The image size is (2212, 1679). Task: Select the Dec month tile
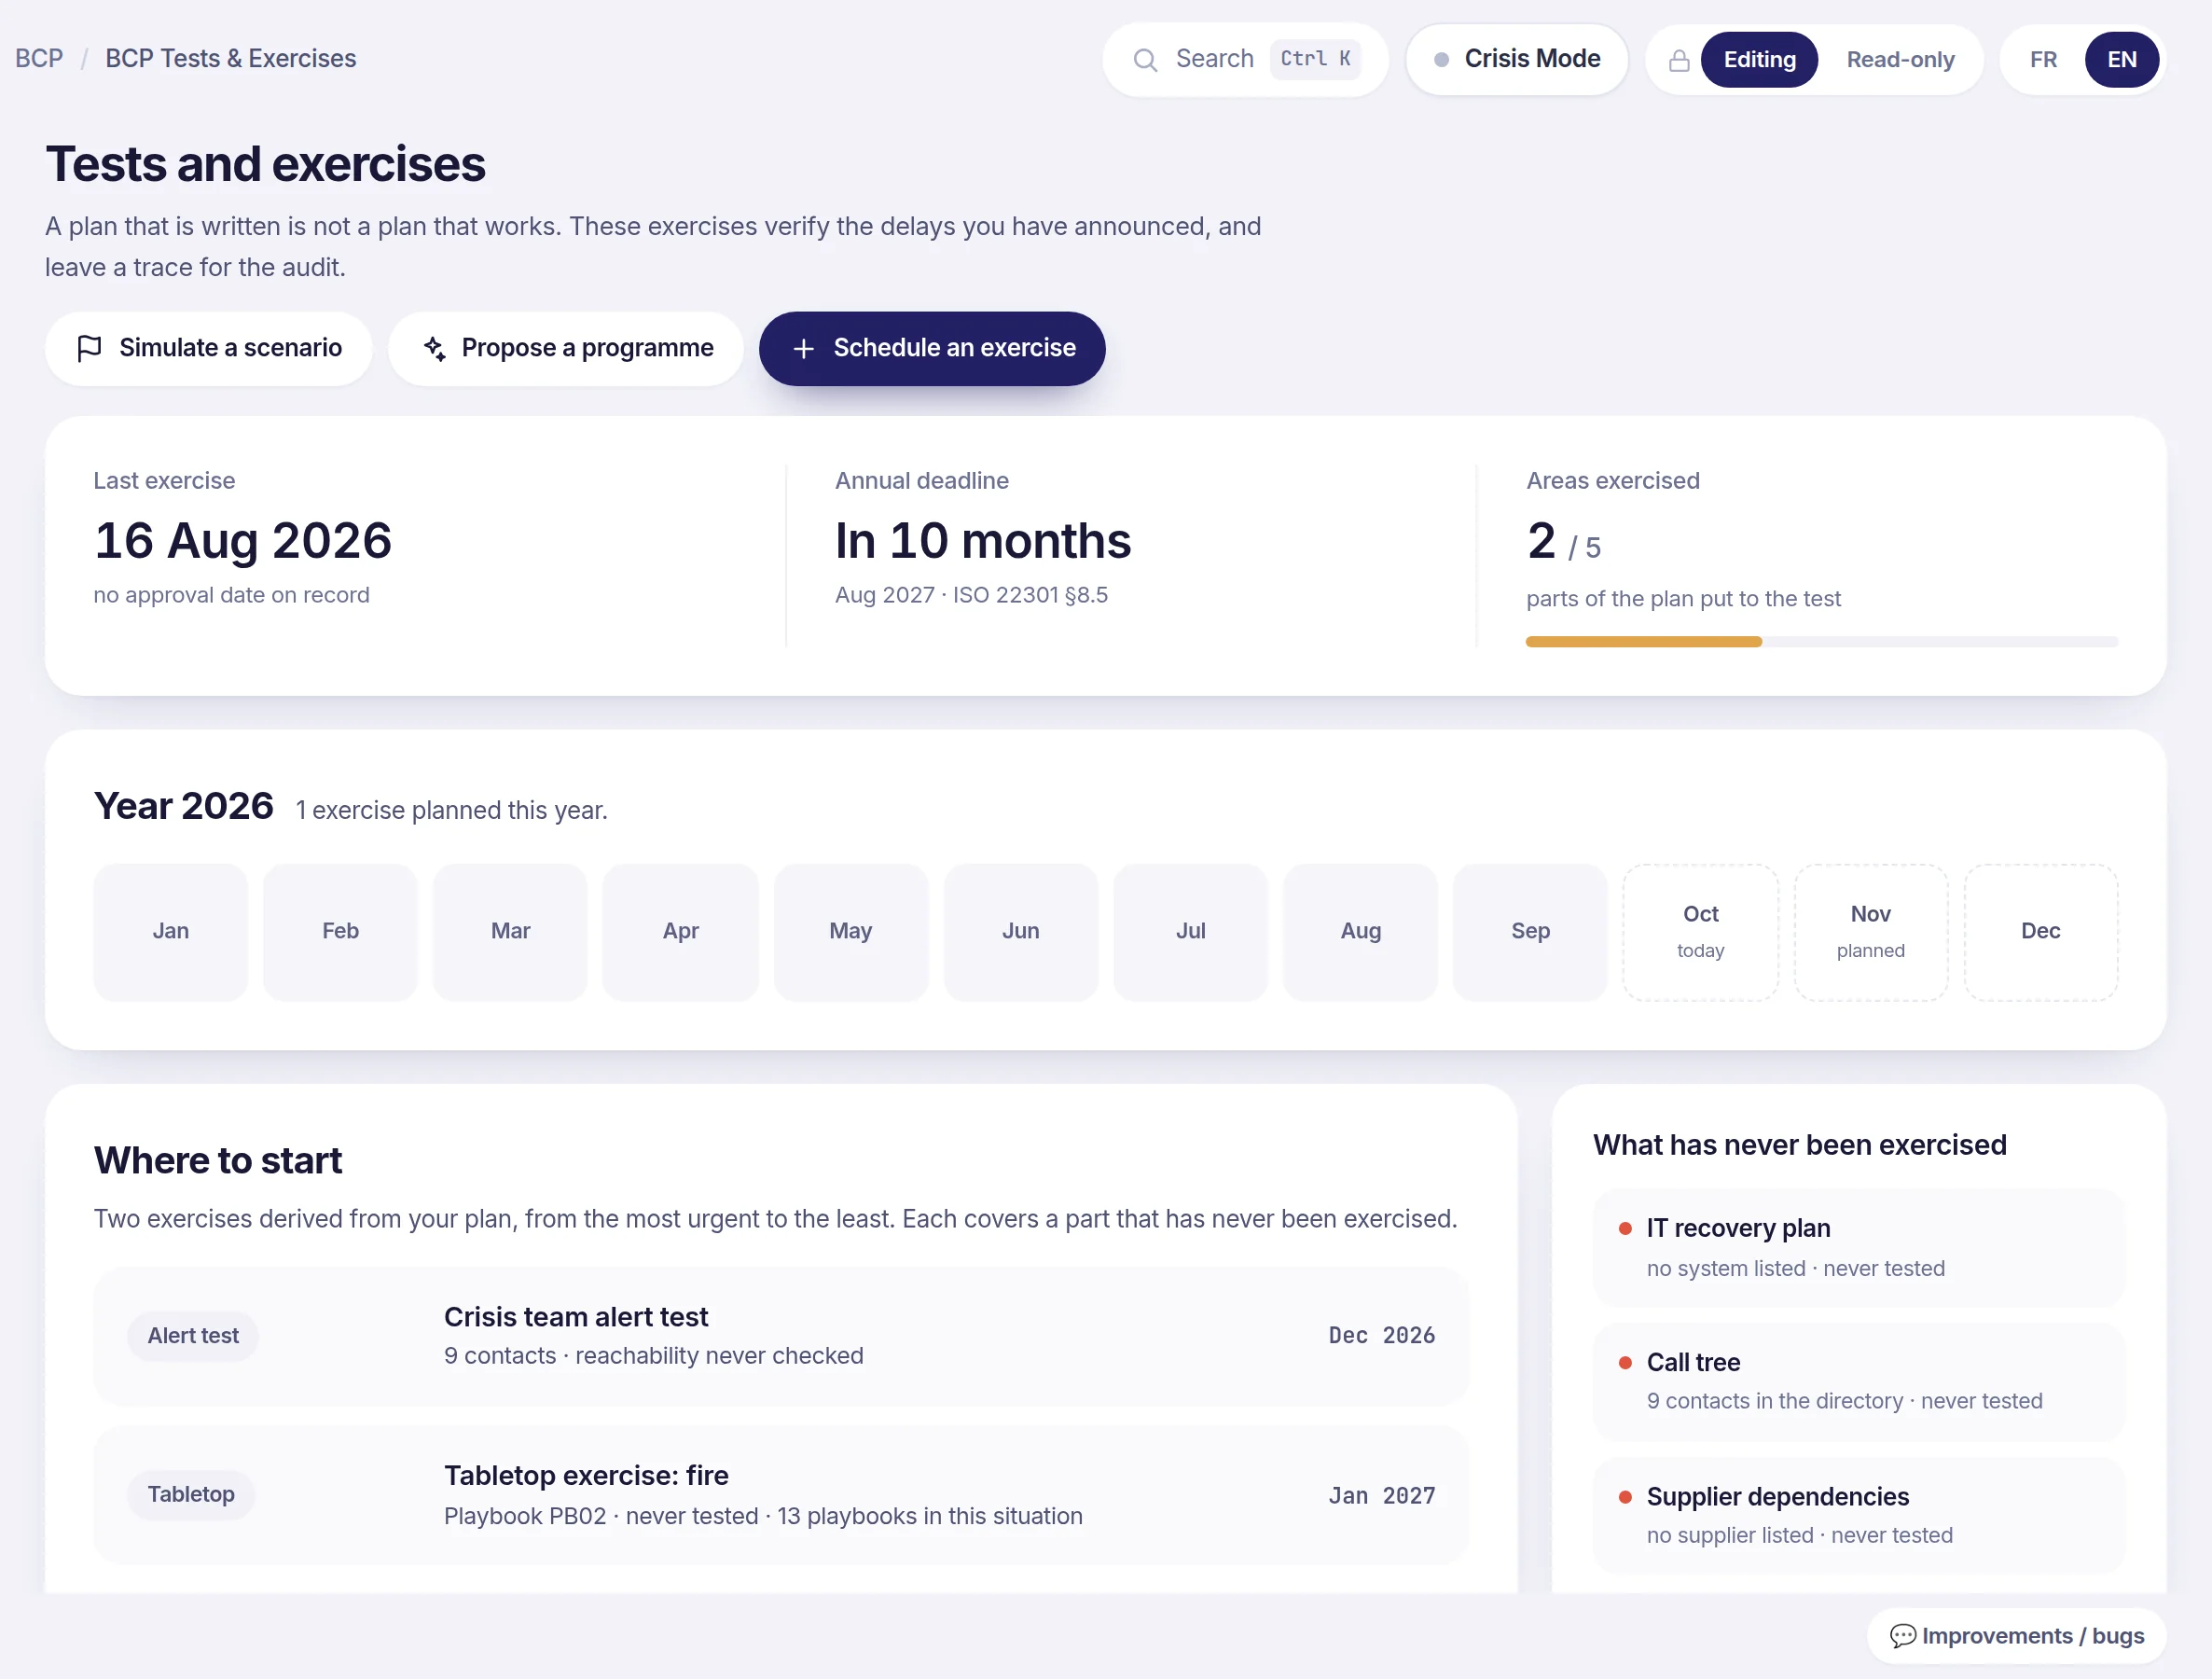click(x=2040, y=932)
